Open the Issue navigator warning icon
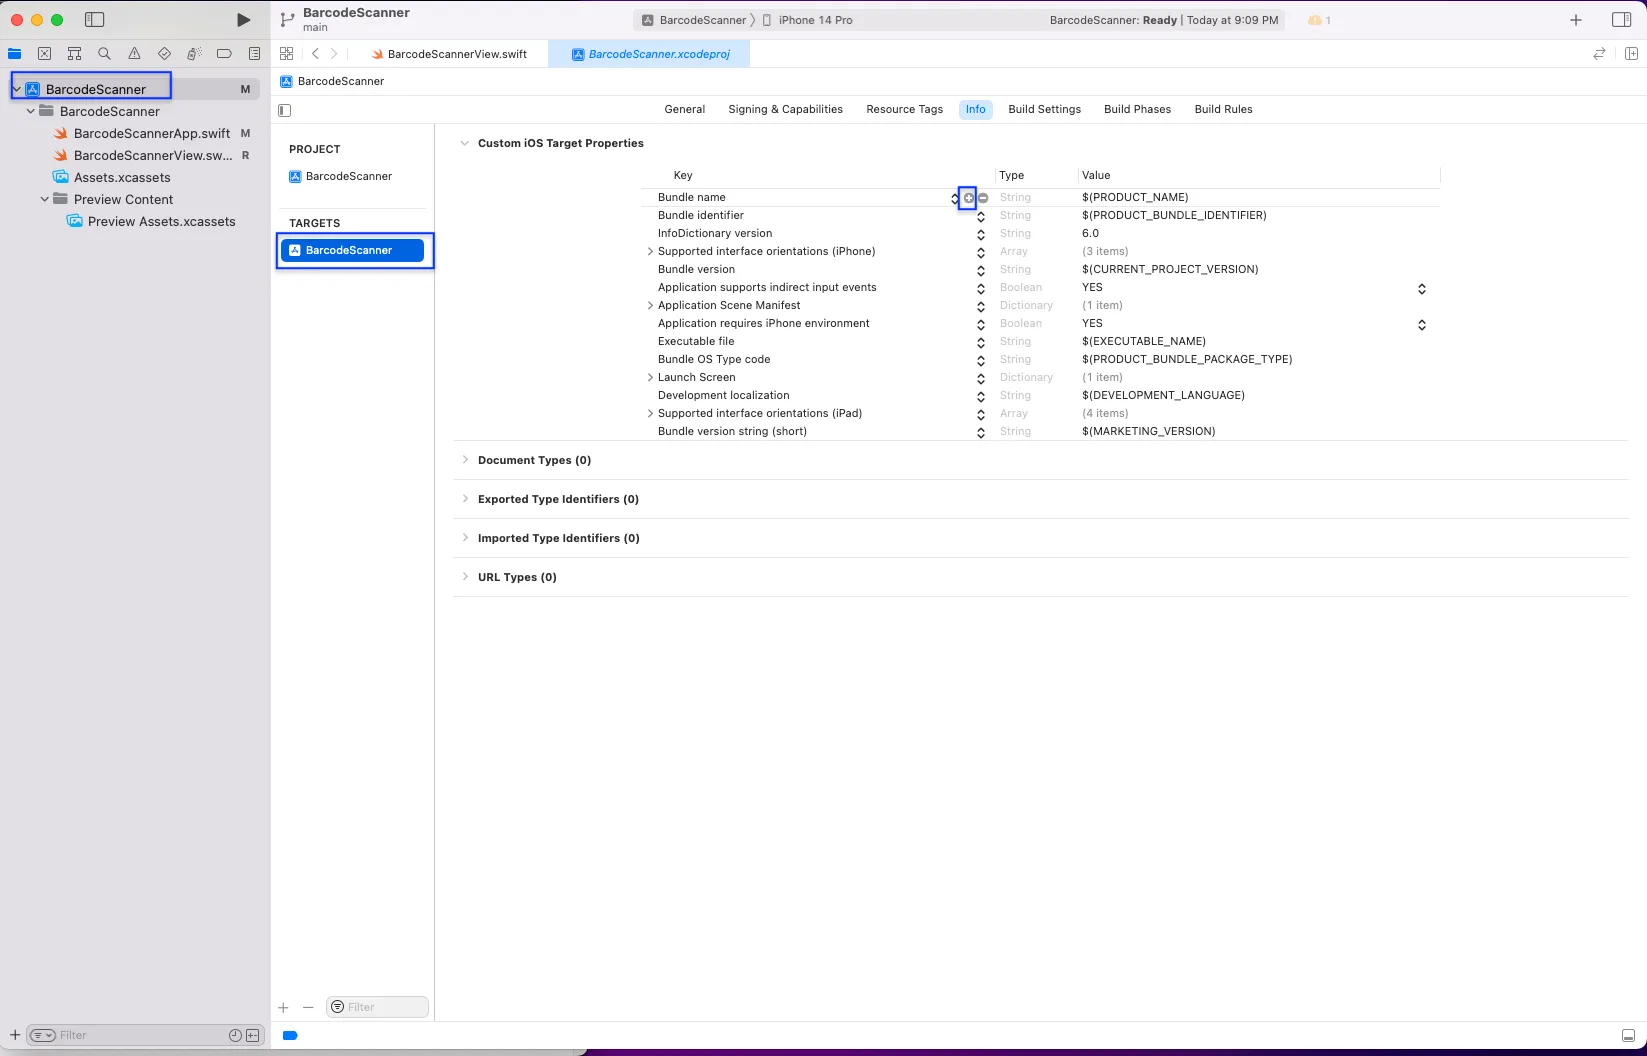1647x1056 pixels. (134, 54)
